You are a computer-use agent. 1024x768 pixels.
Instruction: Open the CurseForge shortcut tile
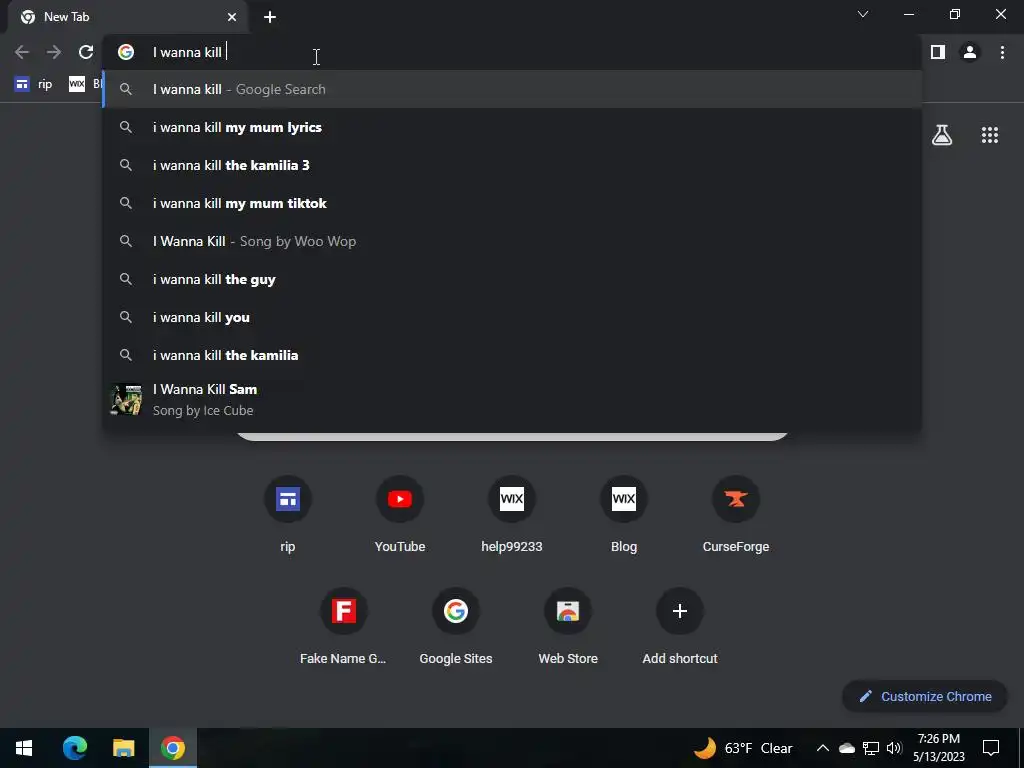(736, 515)
